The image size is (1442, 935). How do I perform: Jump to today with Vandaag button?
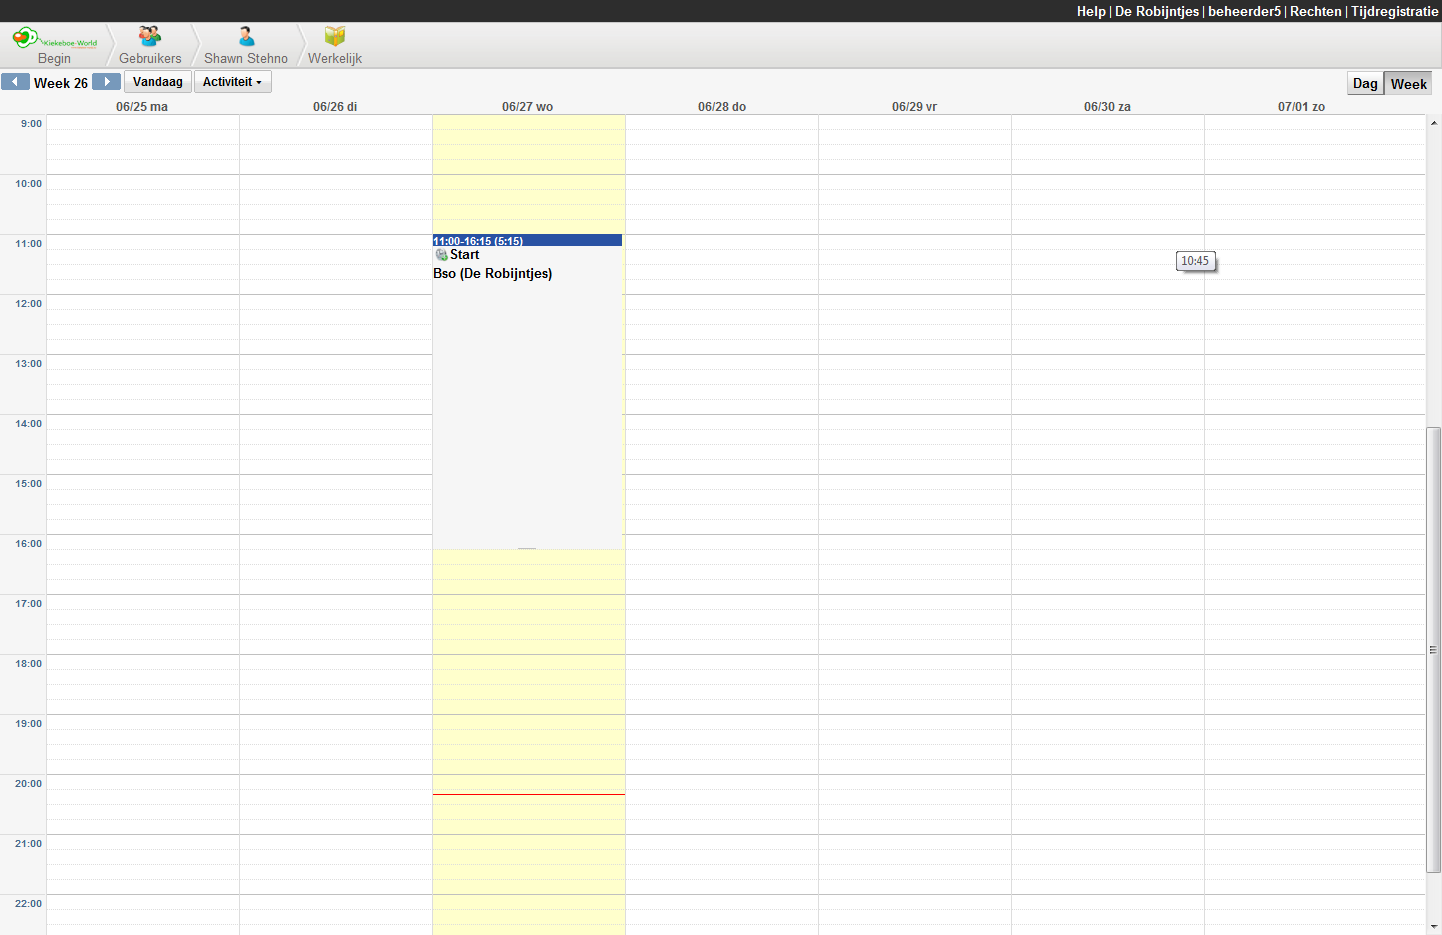tap(157, 82)
